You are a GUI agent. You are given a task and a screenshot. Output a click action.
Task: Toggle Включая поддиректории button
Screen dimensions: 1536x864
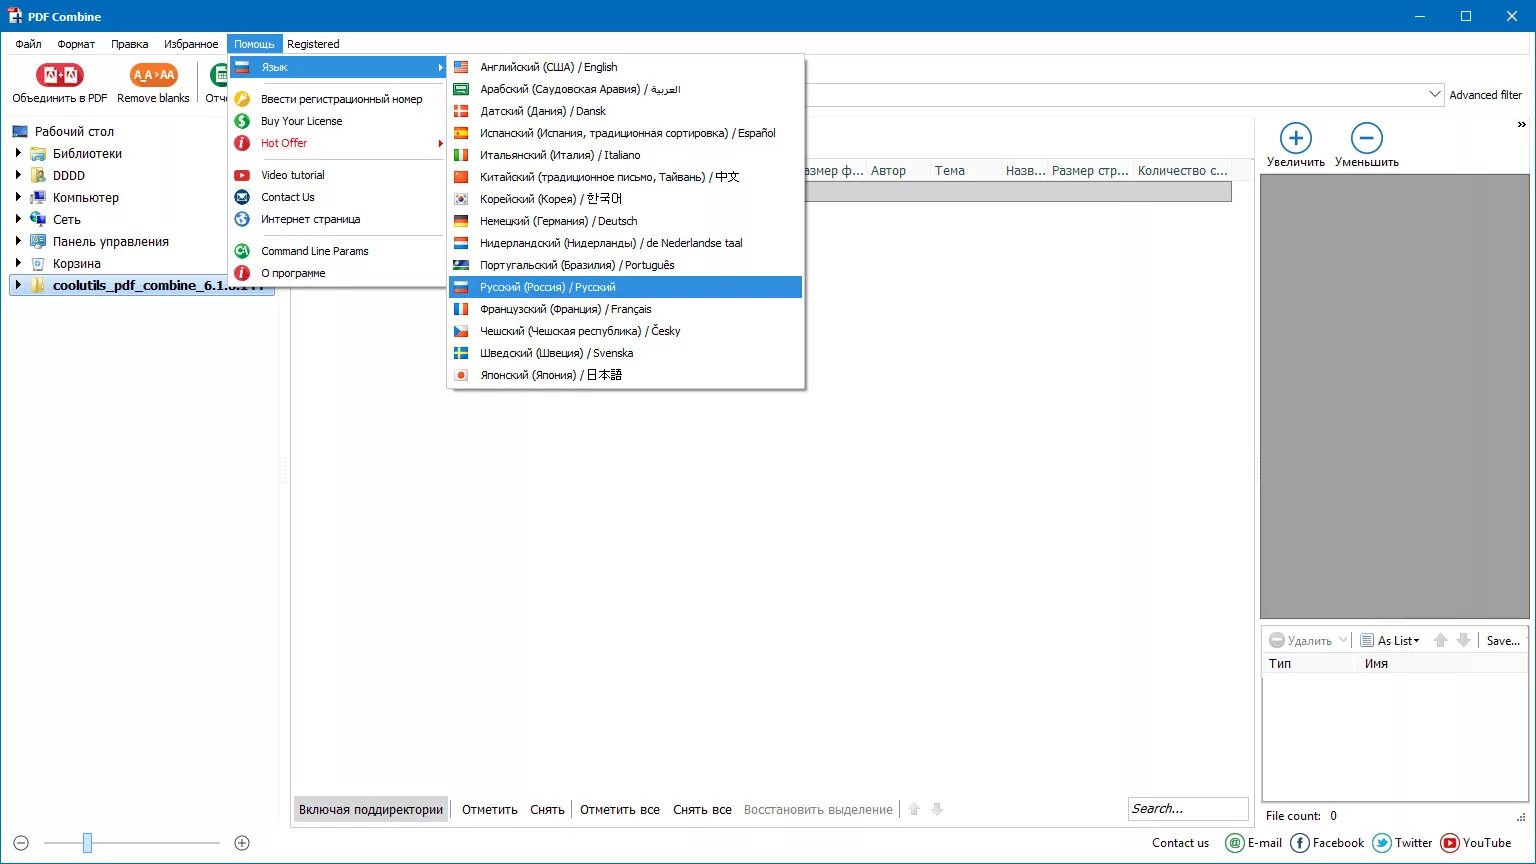pos(371,809)
